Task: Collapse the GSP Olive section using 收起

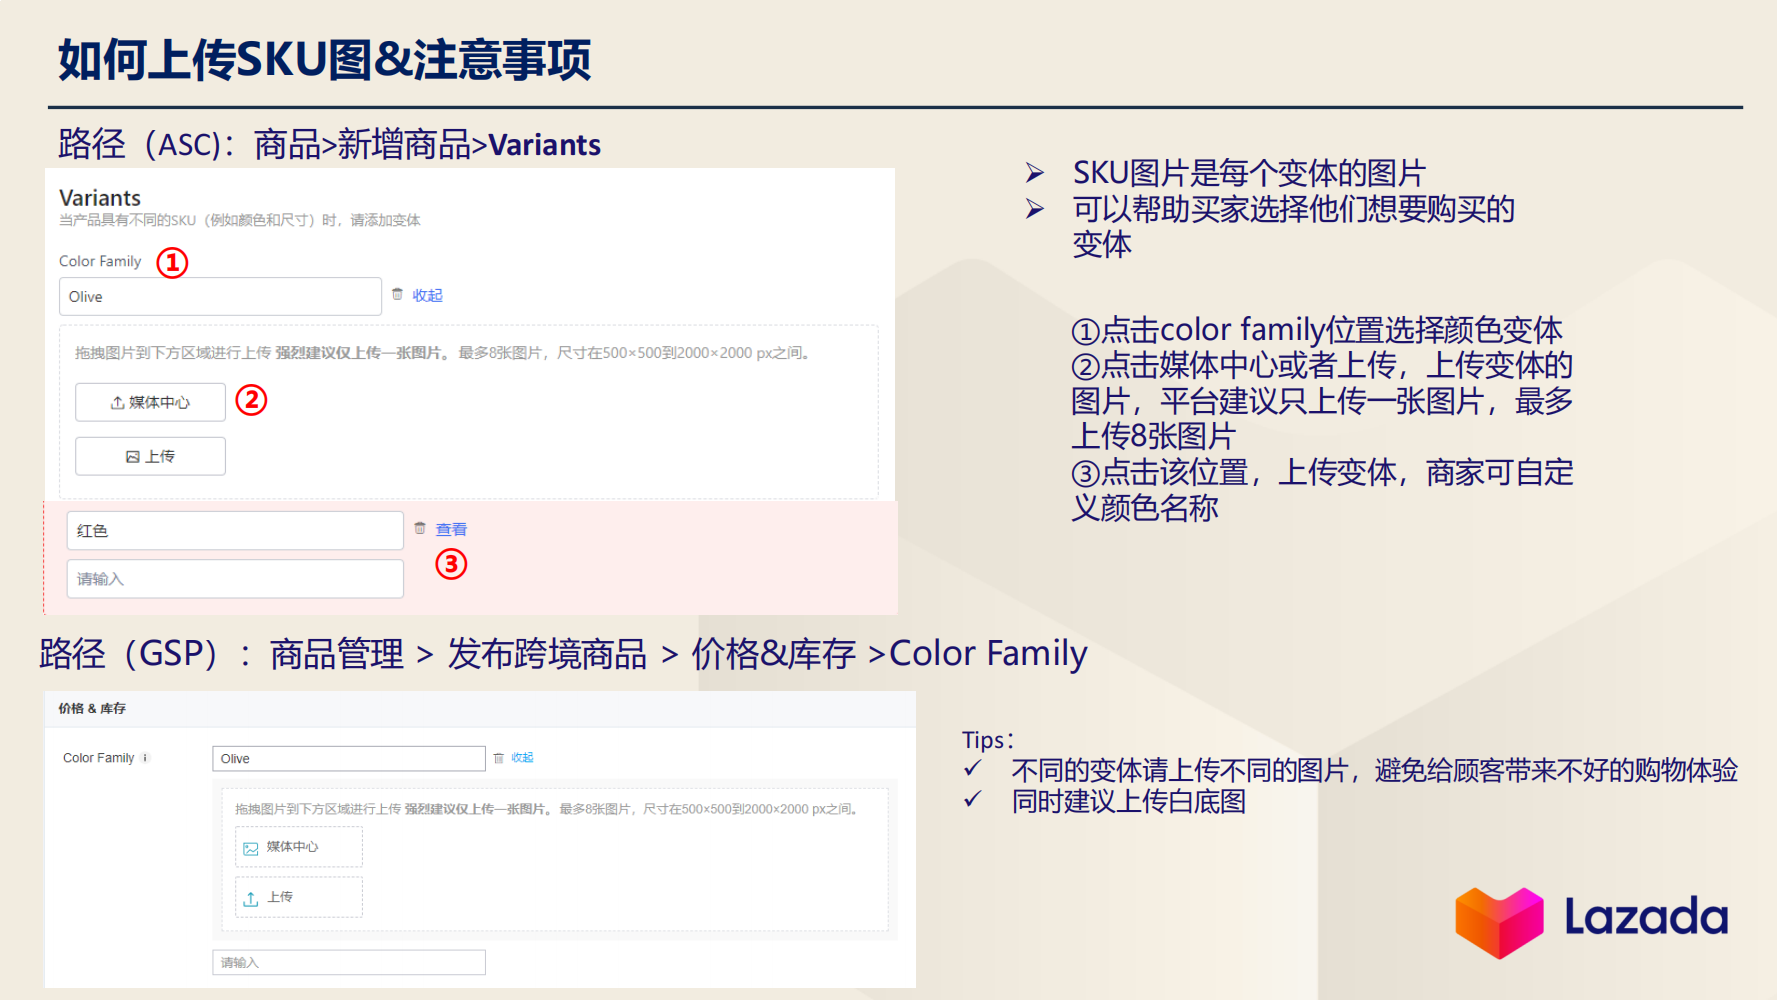Action: click(522, 758)
